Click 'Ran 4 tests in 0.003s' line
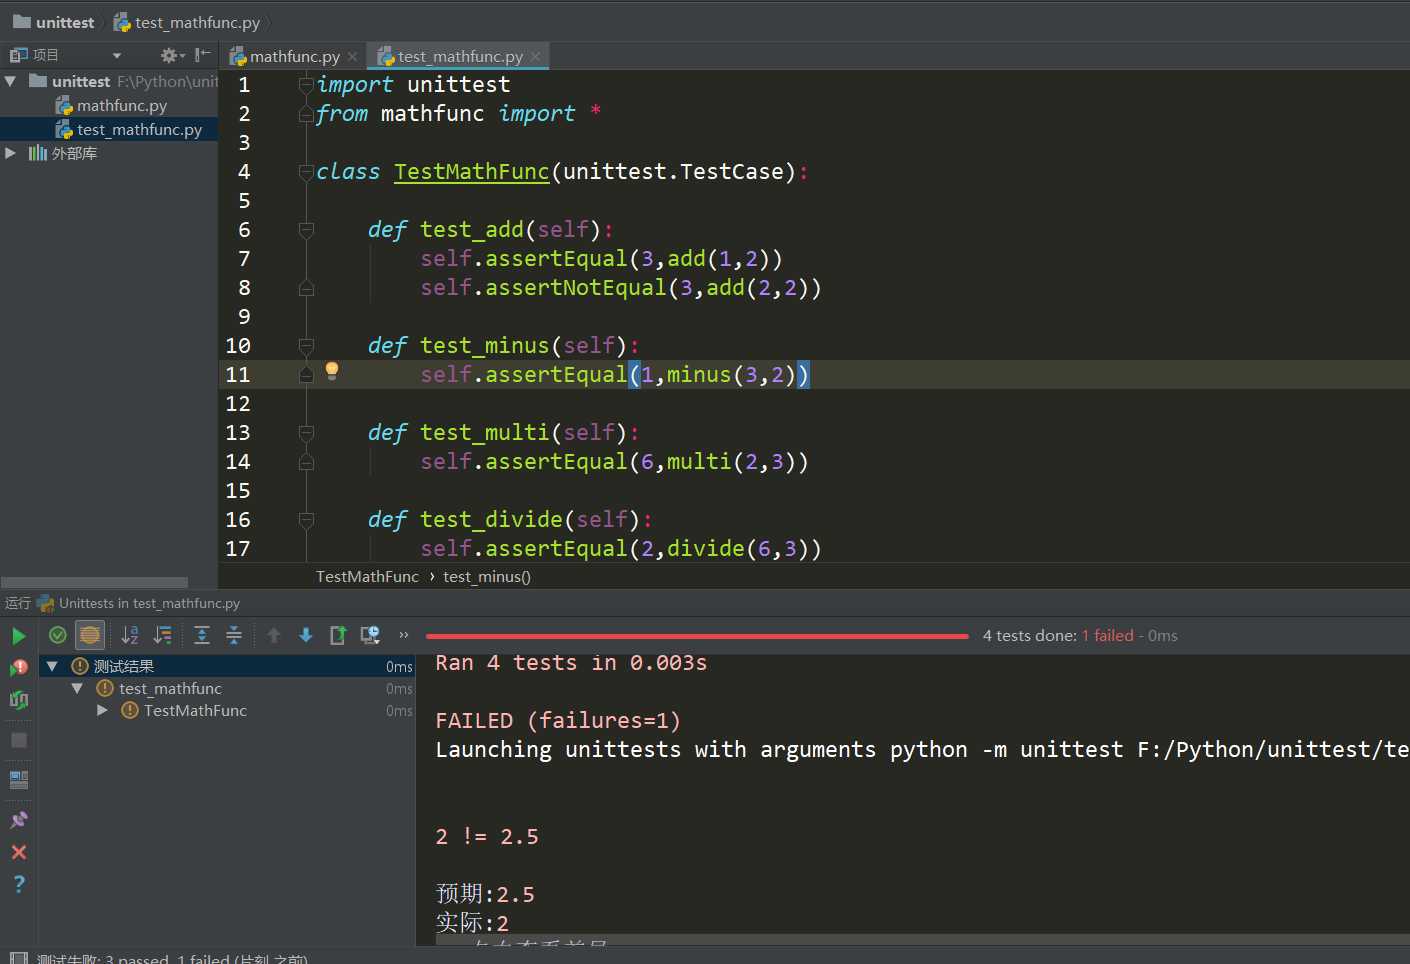Image resolution: width=1410 pixels, height=964 pixels. pyautogui.click(x=571, y=663)
